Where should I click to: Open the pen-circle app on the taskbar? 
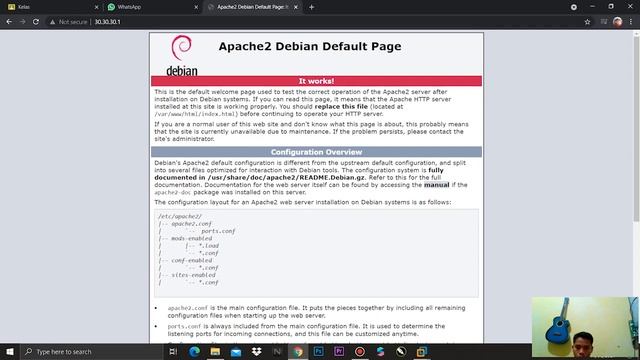(401, 351)
